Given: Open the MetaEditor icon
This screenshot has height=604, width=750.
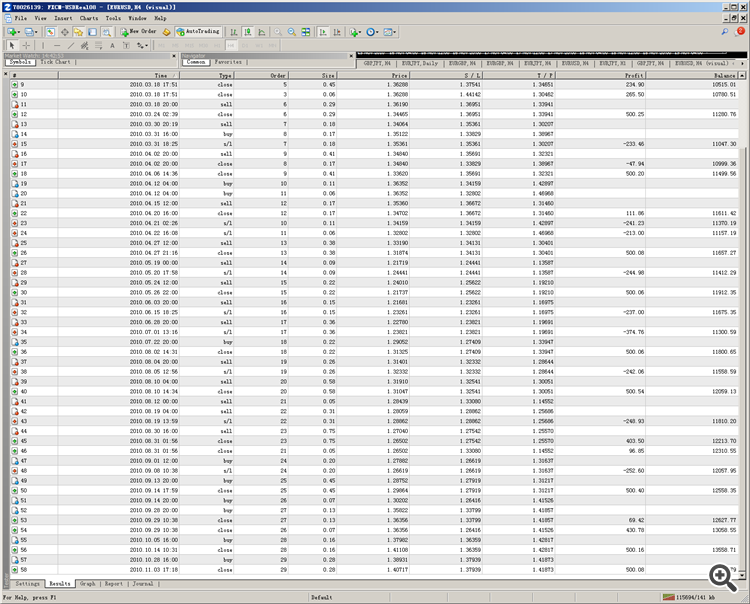Looking at the screenshot, I should tap(166, 32).
